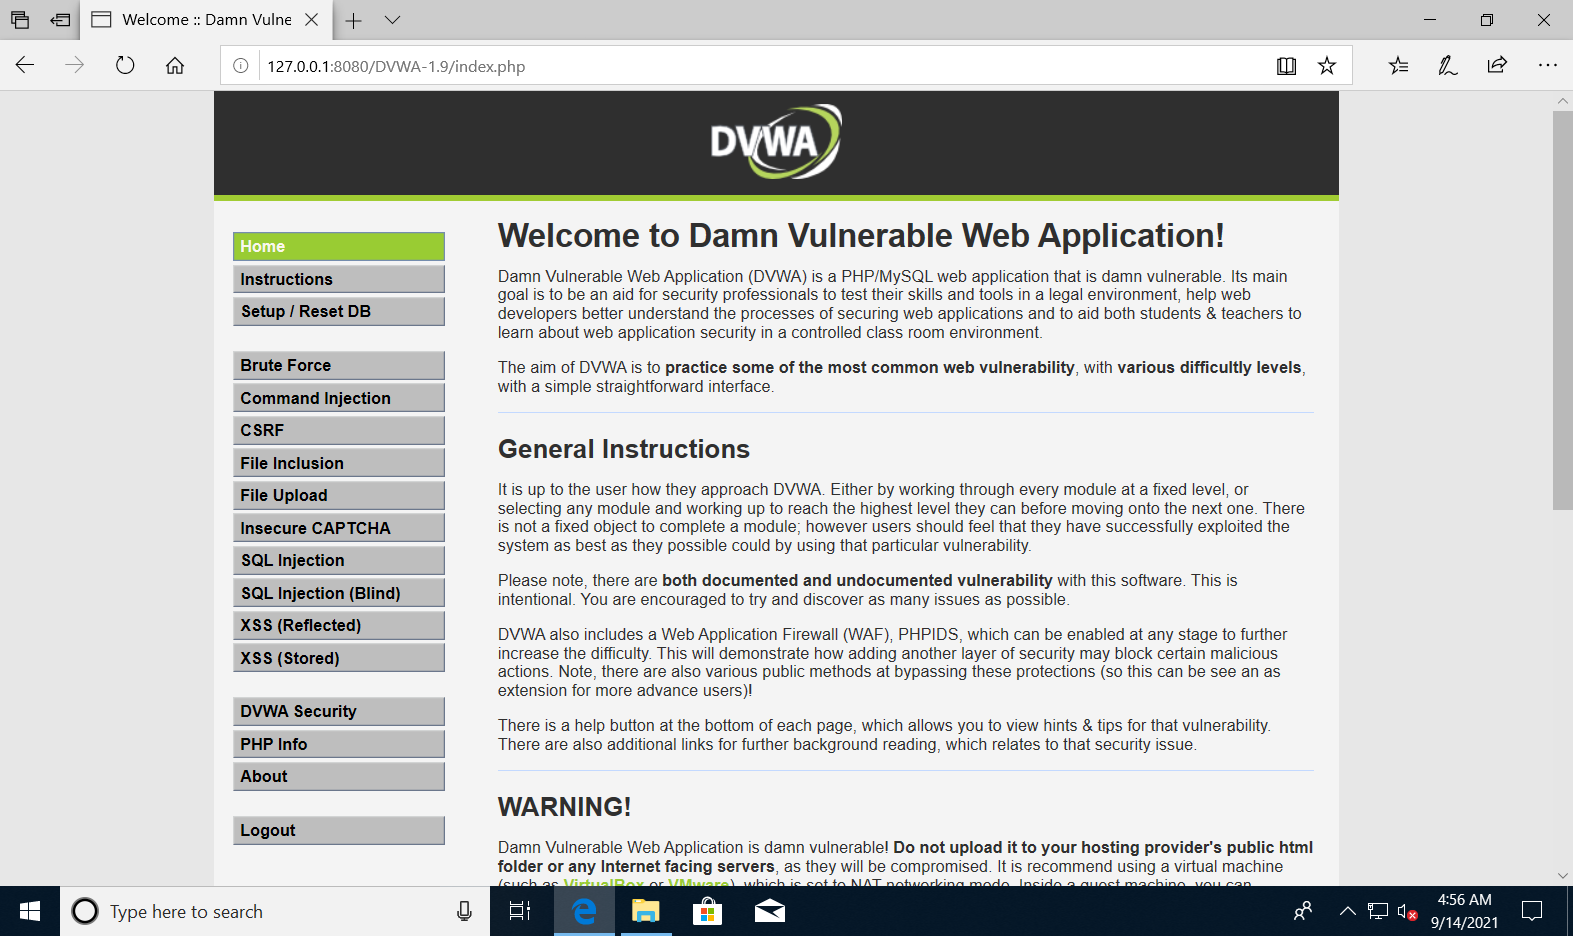Click the Share page icon
This screenshot has height=936, width=1573.
click(1497, 66)
